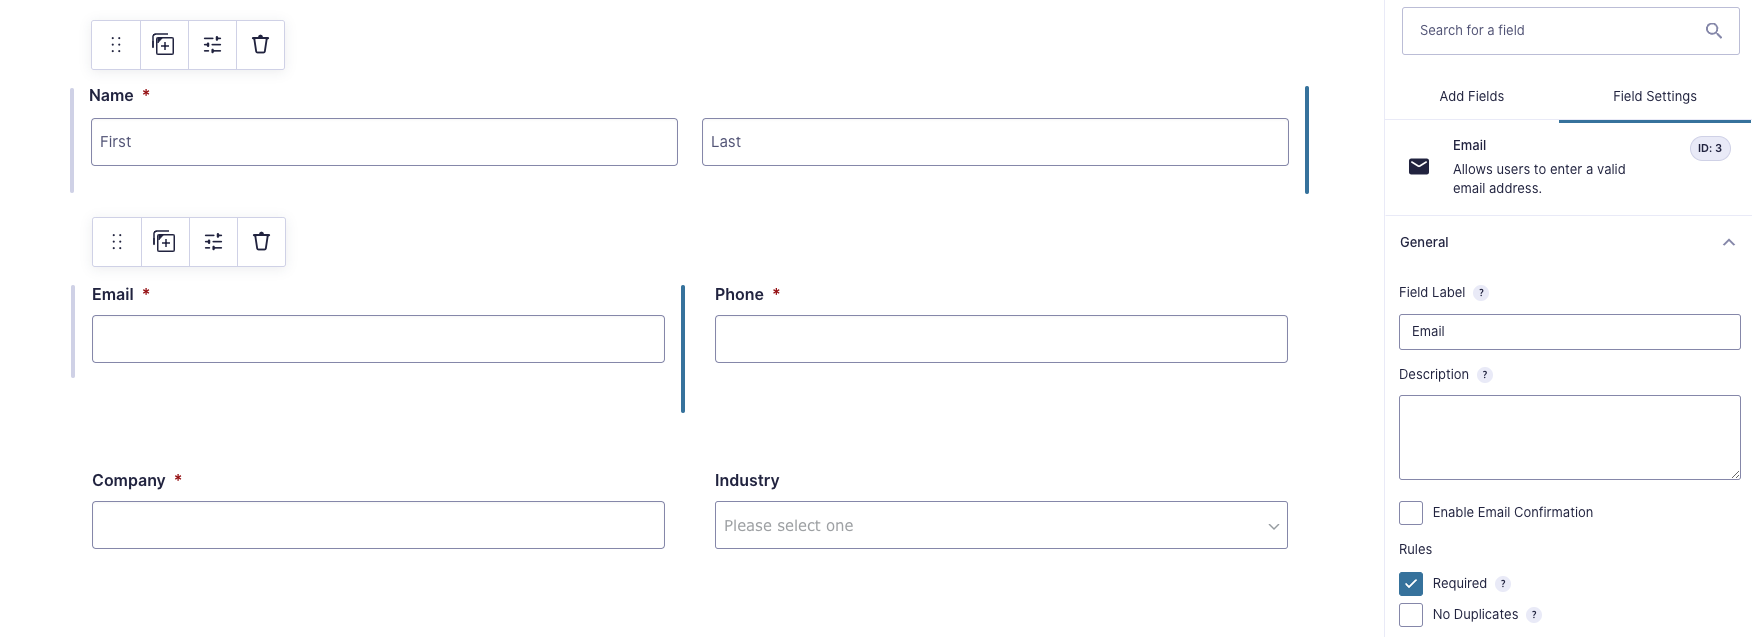Image resolution: width=1752 pixels, height=637 pixels.
Task: Switch to the Field Settings tab
Action: [1654, 96]
